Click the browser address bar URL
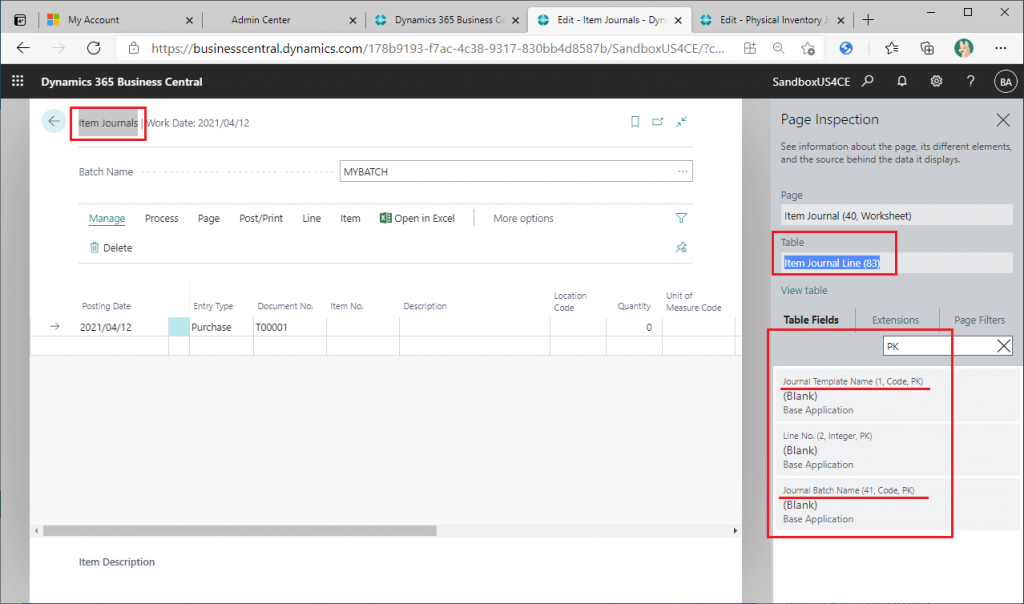The width and height of the screenshot is (1024, 604). click(438, 48)
